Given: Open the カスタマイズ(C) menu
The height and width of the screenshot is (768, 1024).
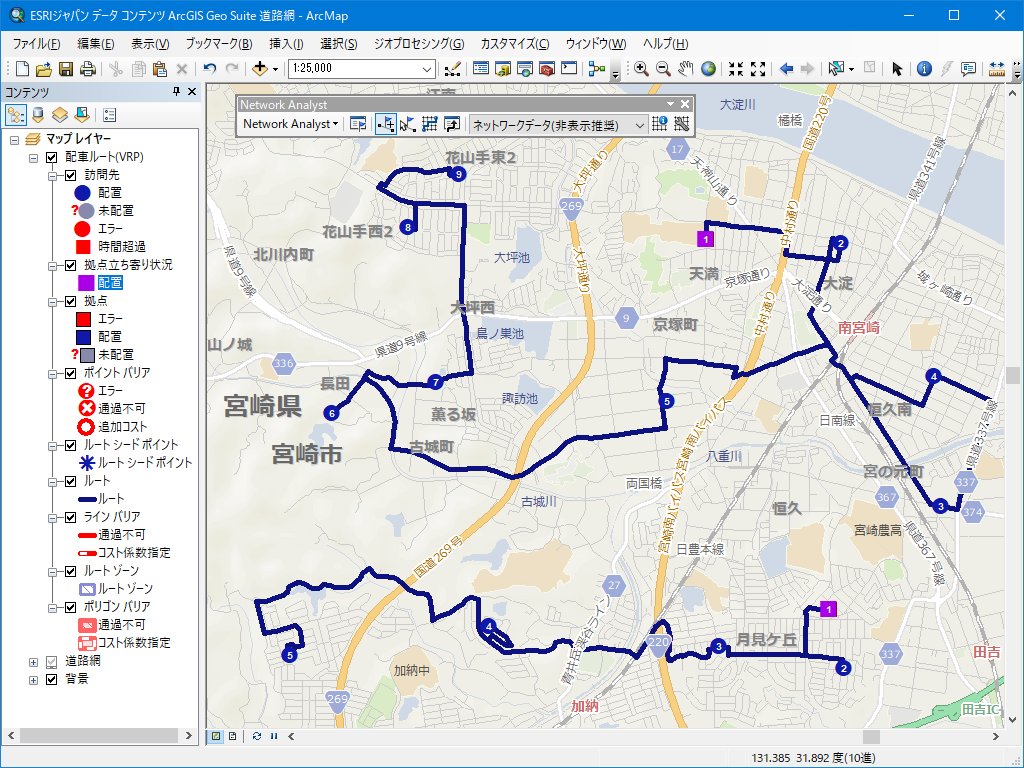Looking at the screenshot, I should (x=515, y=44).
